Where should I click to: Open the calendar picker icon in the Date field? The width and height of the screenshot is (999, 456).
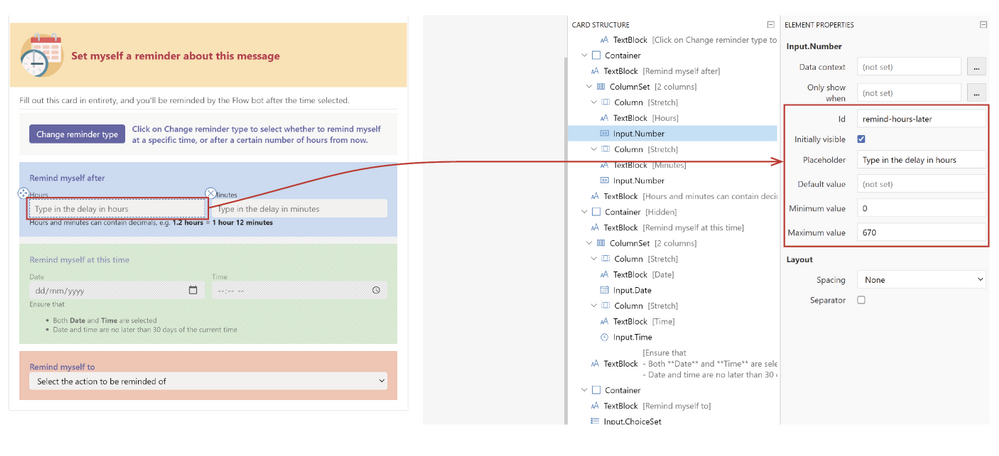193,290
